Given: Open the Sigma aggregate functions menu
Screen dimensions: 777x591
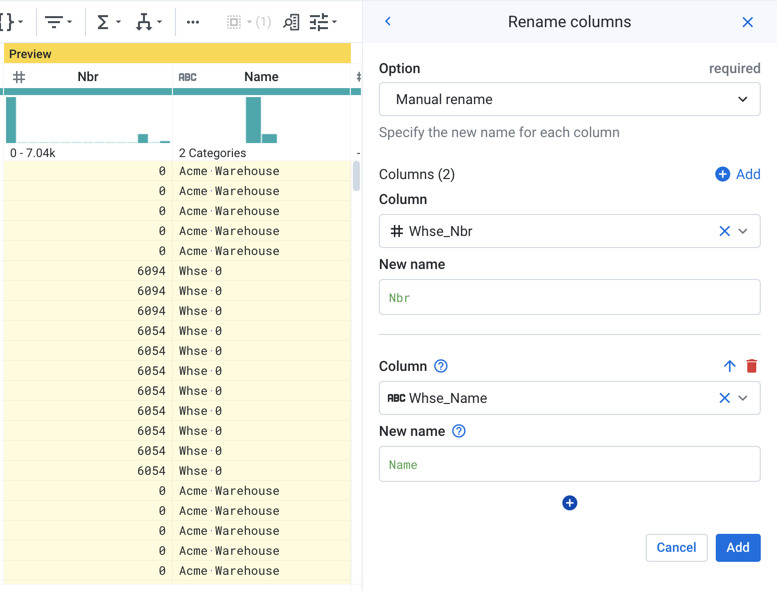Looking at the screenshot, I should (108, 22).
